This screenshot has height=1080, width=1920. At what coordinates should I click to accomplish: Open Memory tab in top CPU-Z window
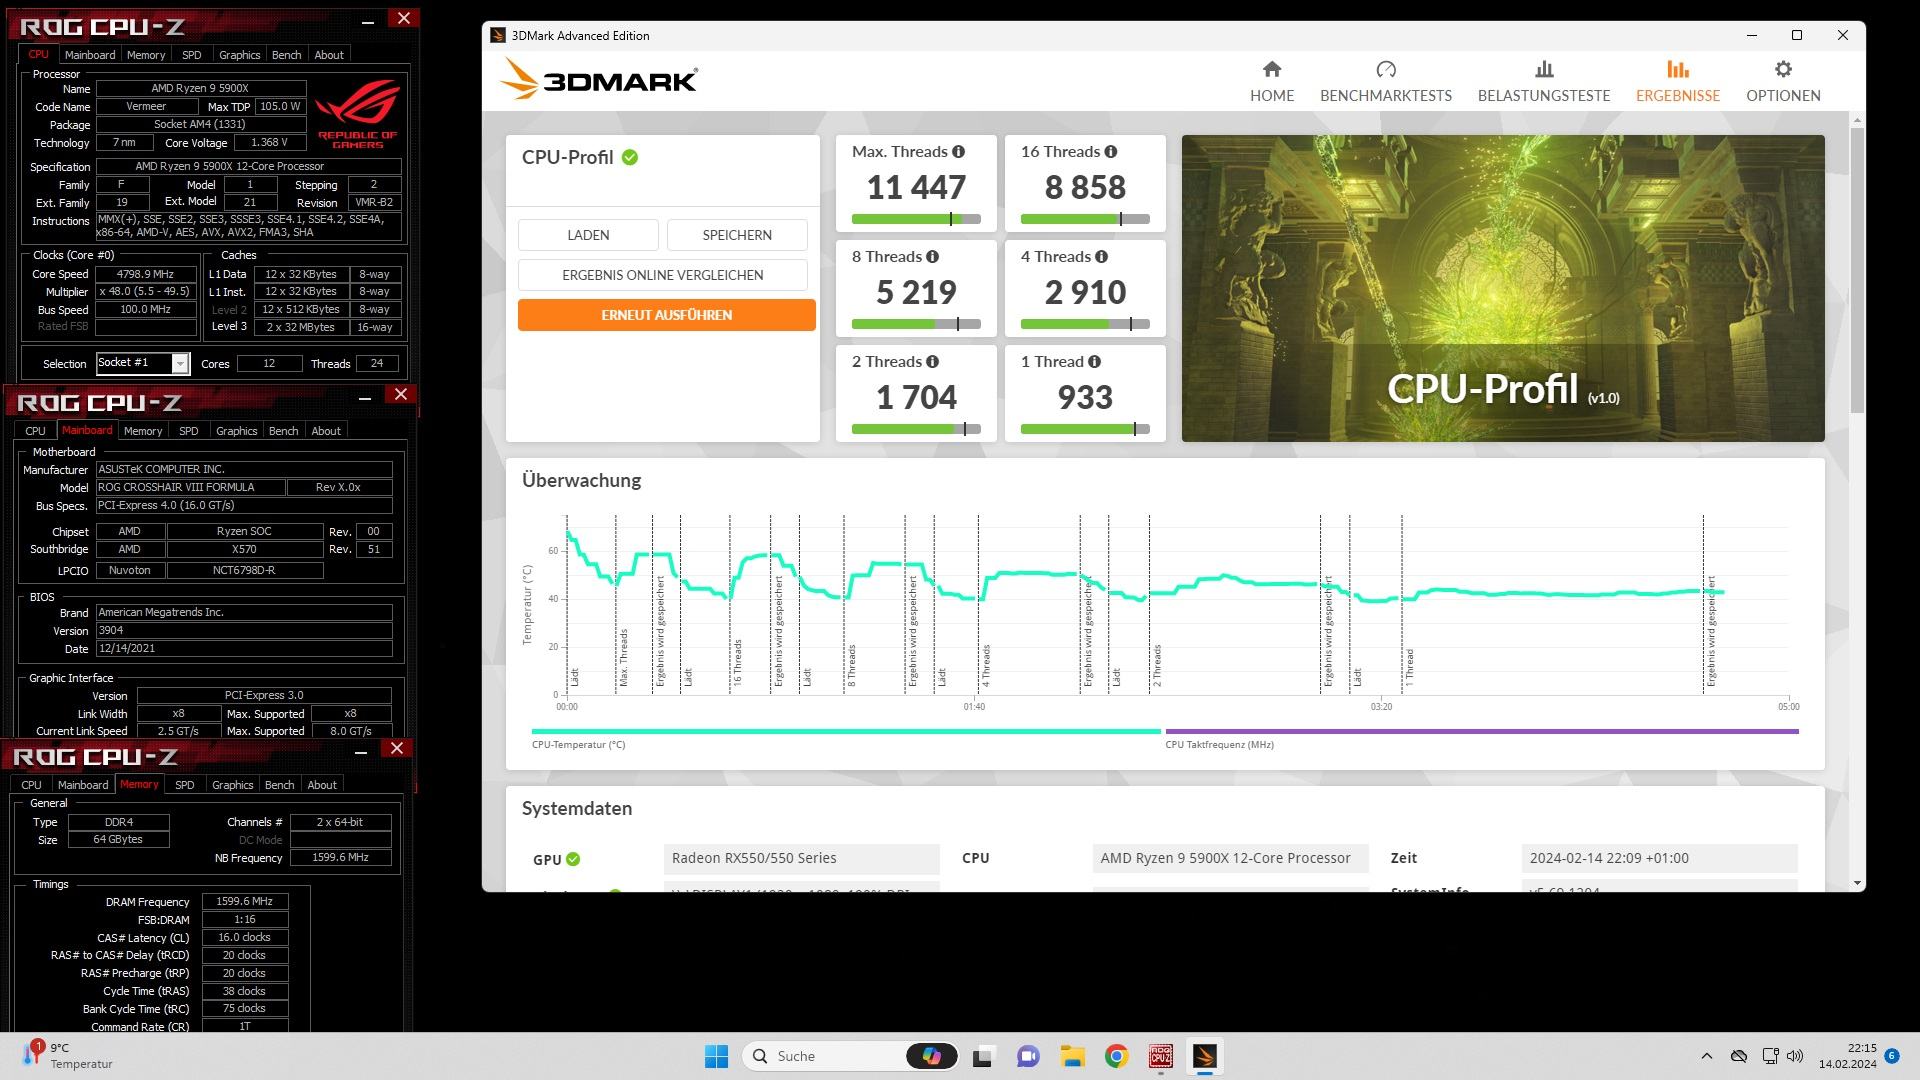(x=146, y=55)
